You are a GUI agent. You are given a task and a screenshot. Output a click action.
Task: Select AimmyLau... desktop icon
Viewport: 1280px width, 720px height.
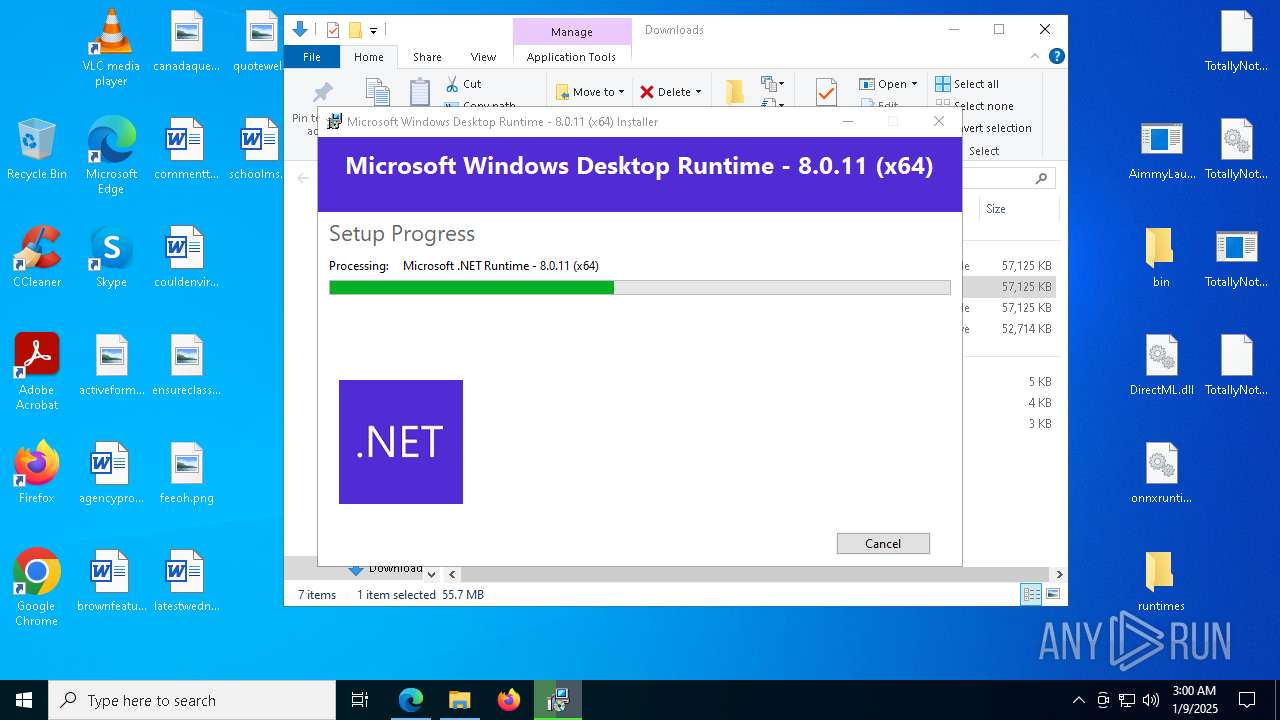coord(1161,149)
